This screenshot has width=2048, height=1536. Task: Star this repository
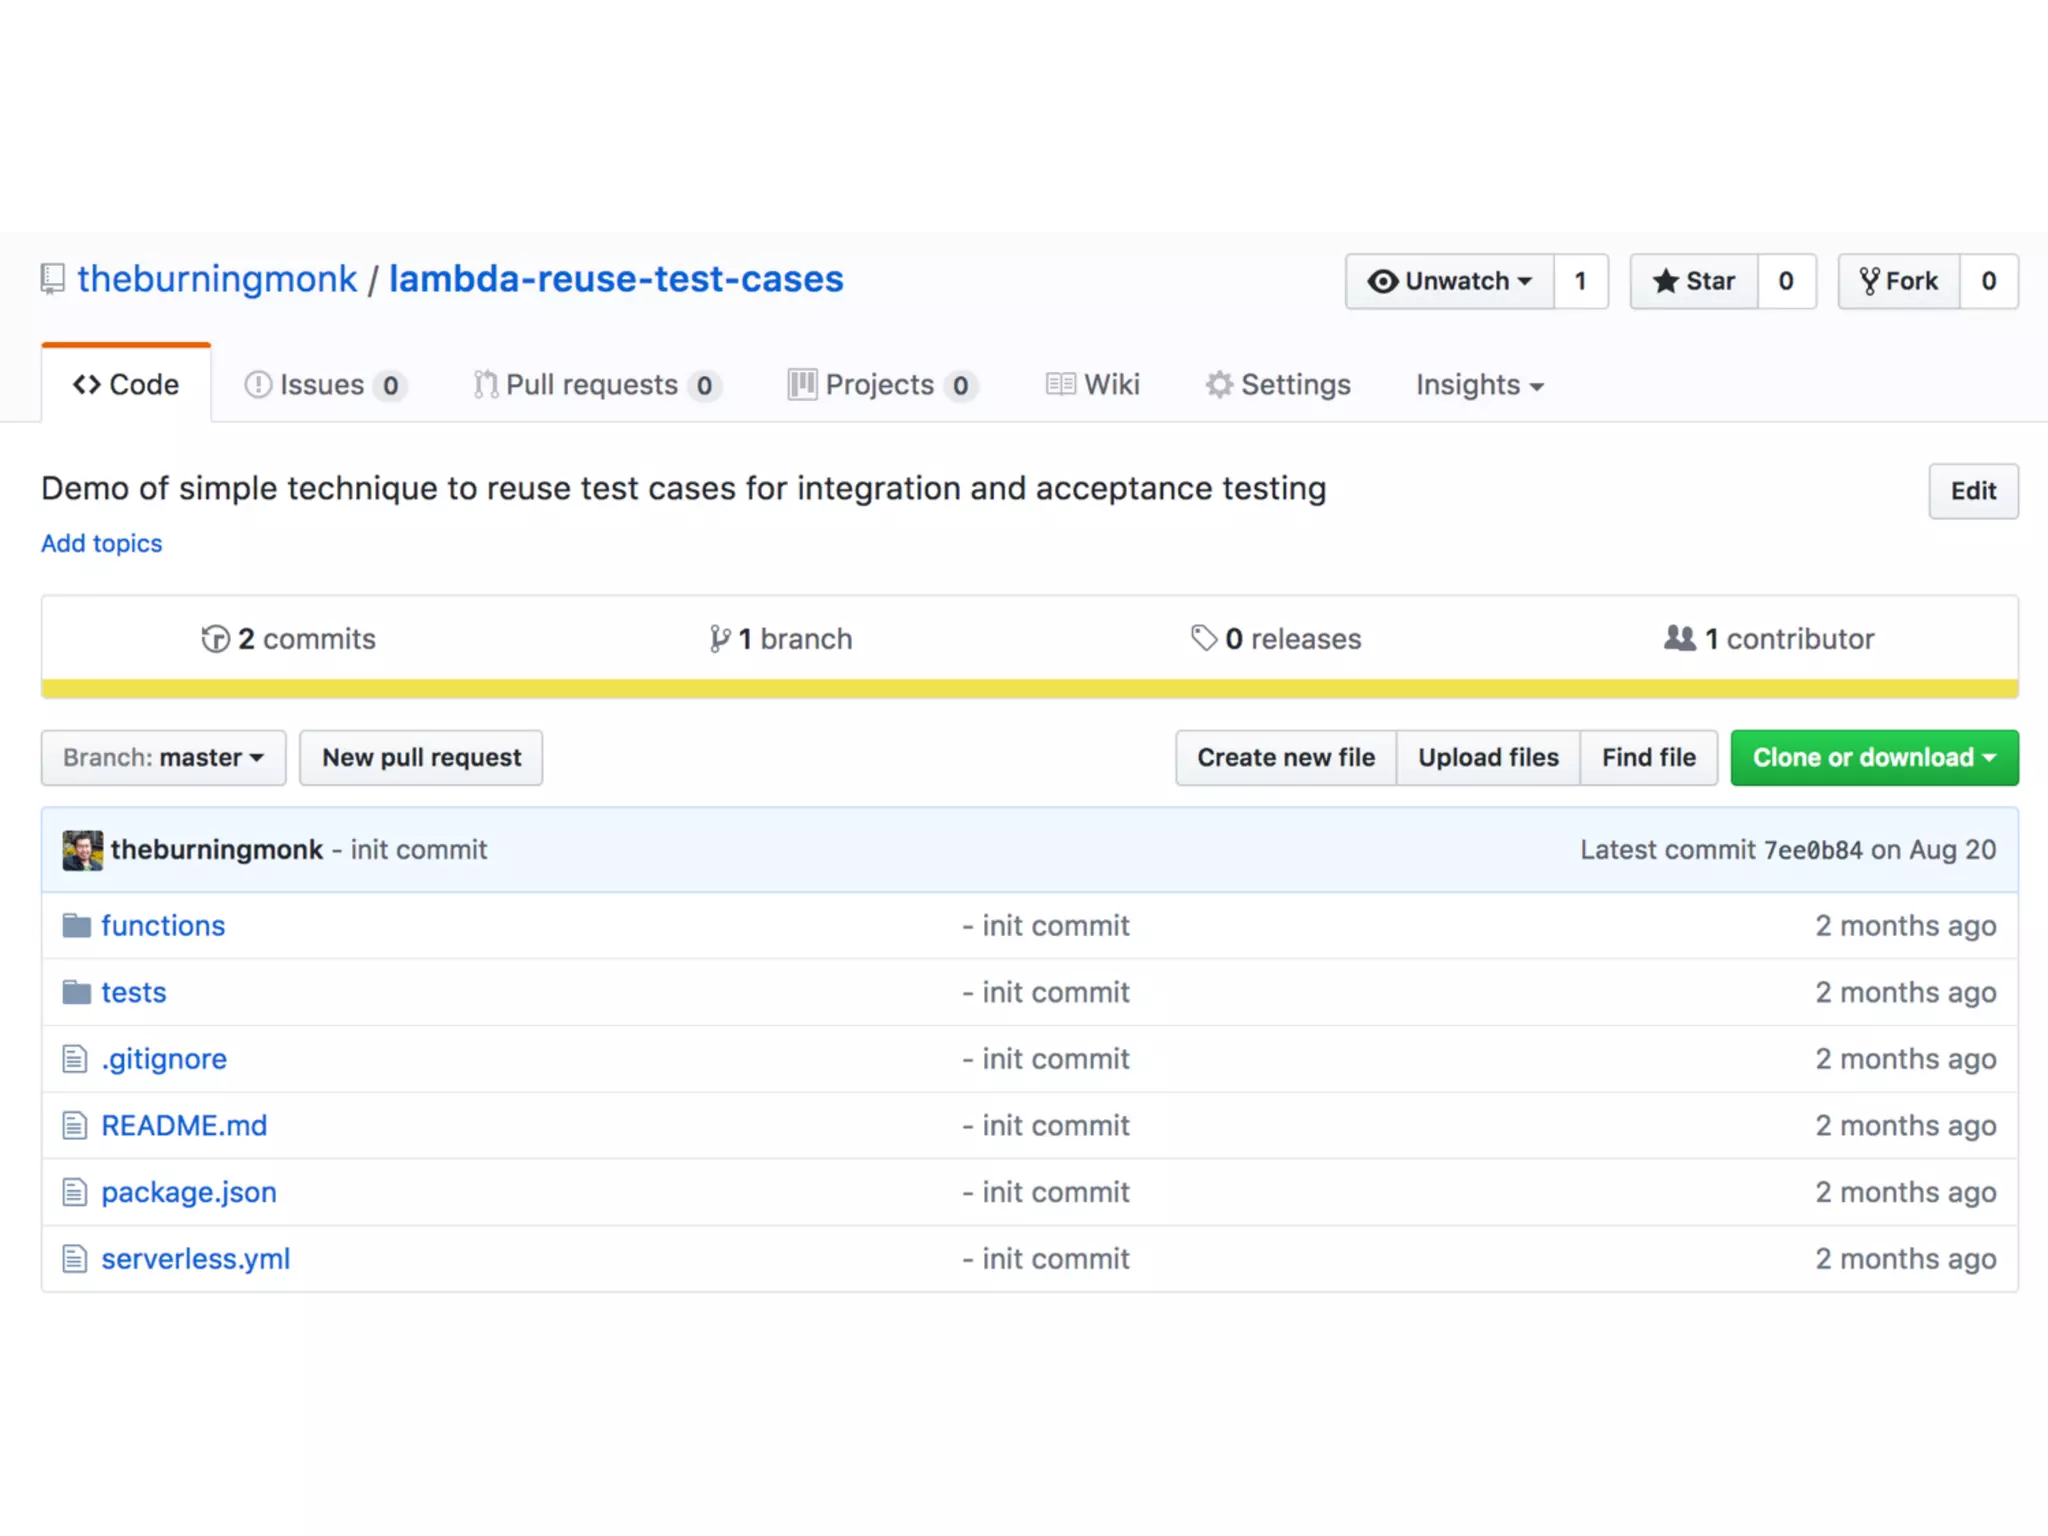[1694, 281]
